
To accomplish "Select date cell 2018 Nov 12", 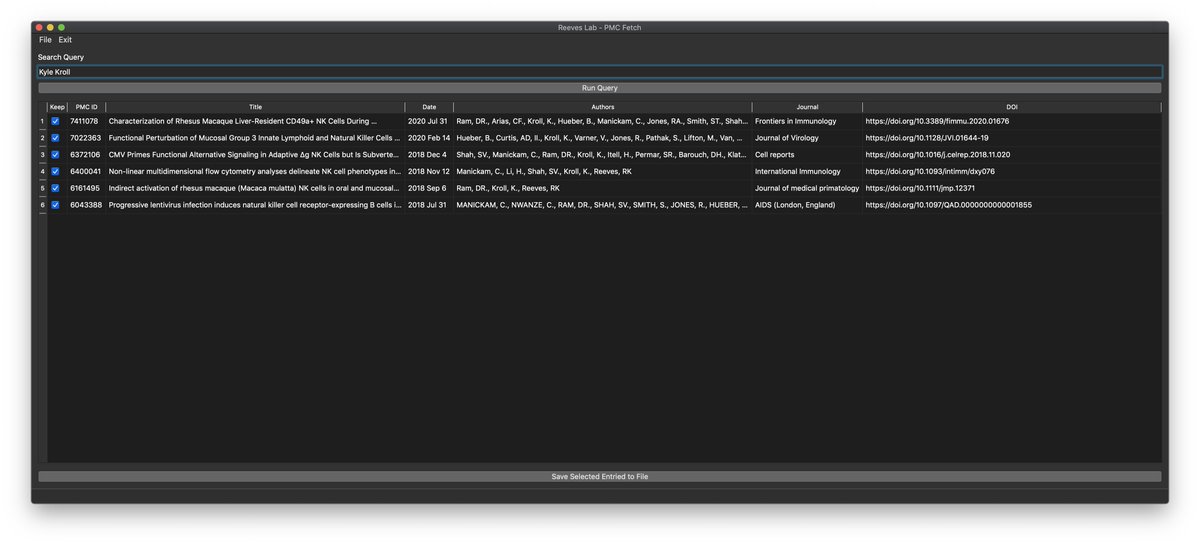I will point(429,171).
